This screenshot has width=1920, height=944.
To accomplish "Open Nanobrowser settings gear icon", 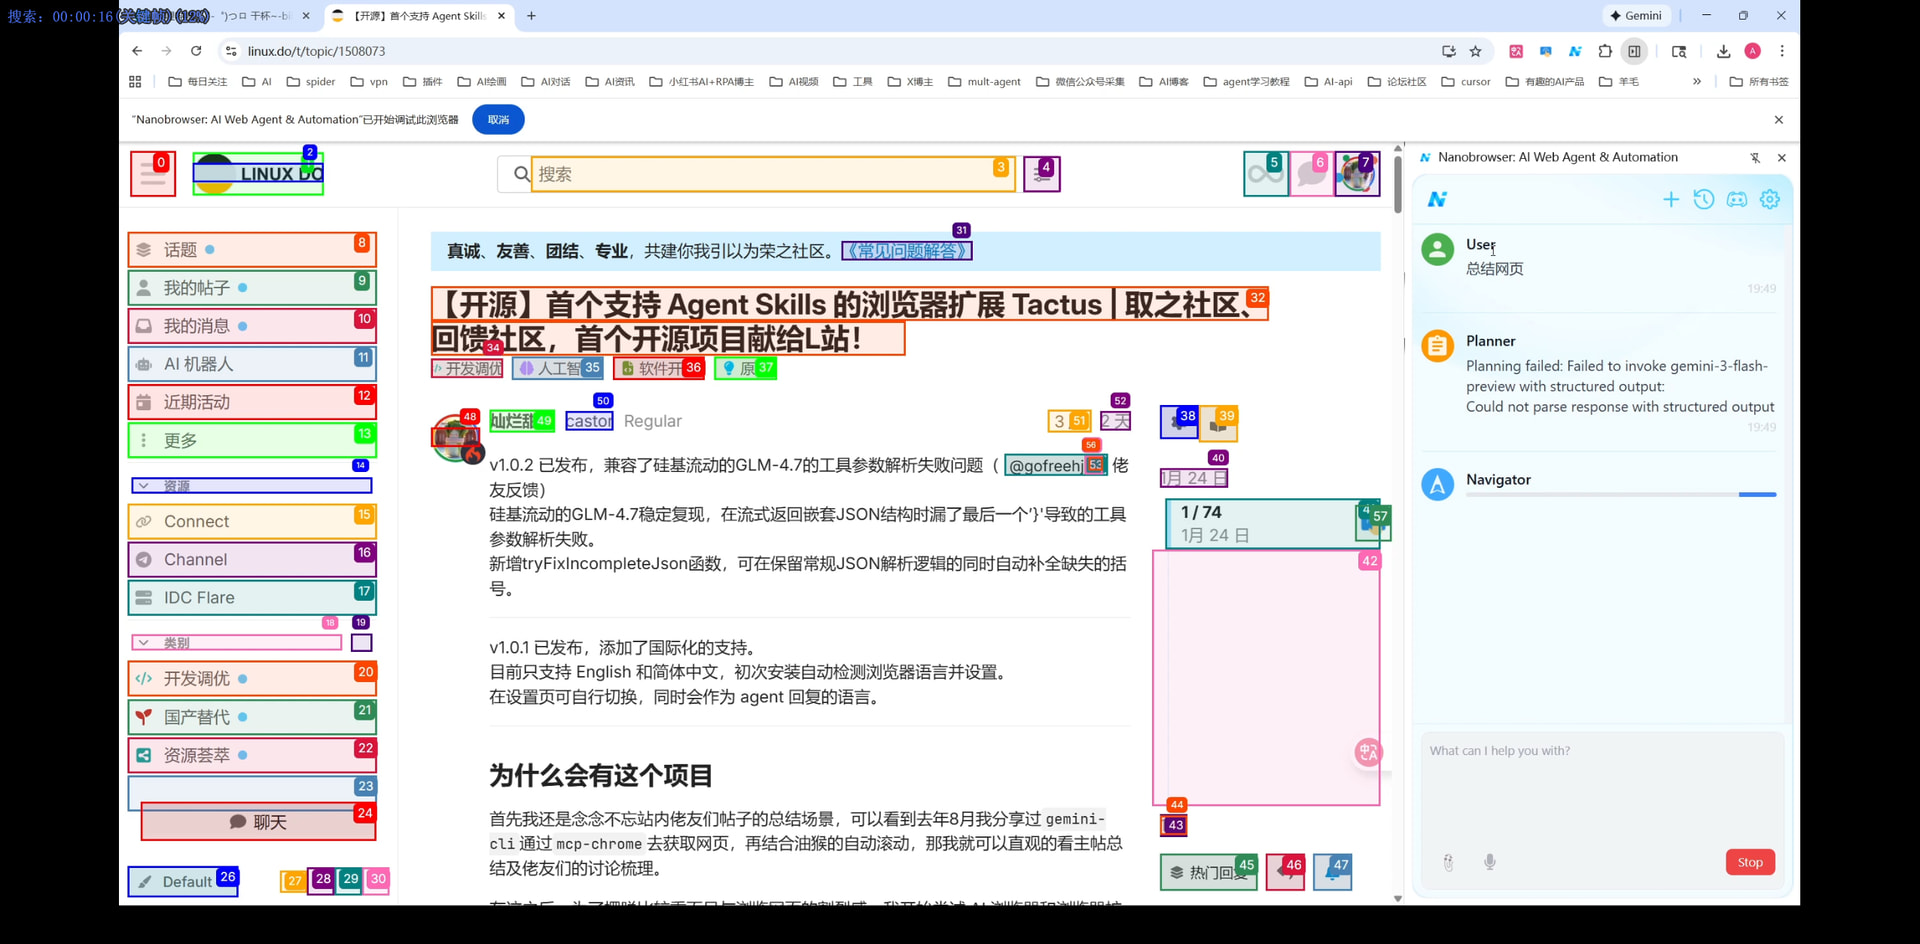I will [1770, 200].
